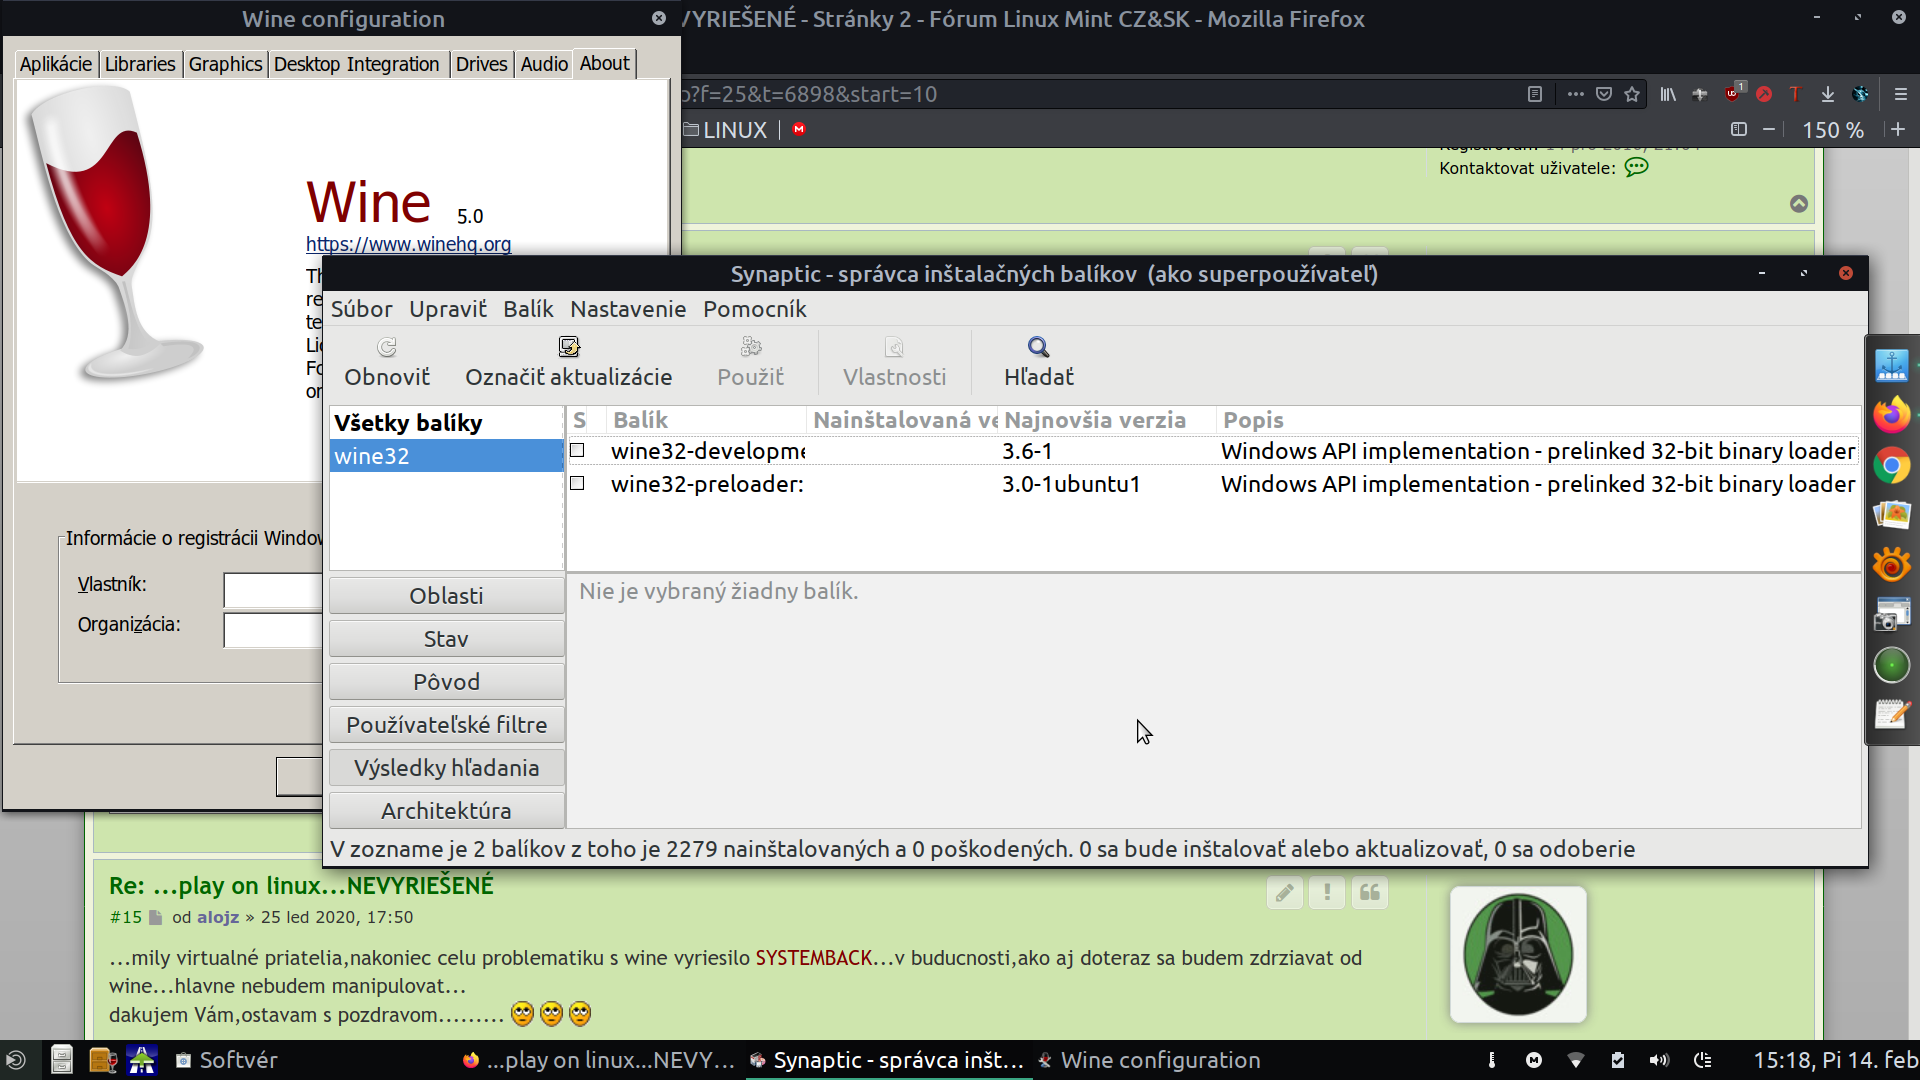Click the Obnoviť reload icon in Synaptic
The width and height of the screenshot is (1920, 1080).
coord(387,347)
